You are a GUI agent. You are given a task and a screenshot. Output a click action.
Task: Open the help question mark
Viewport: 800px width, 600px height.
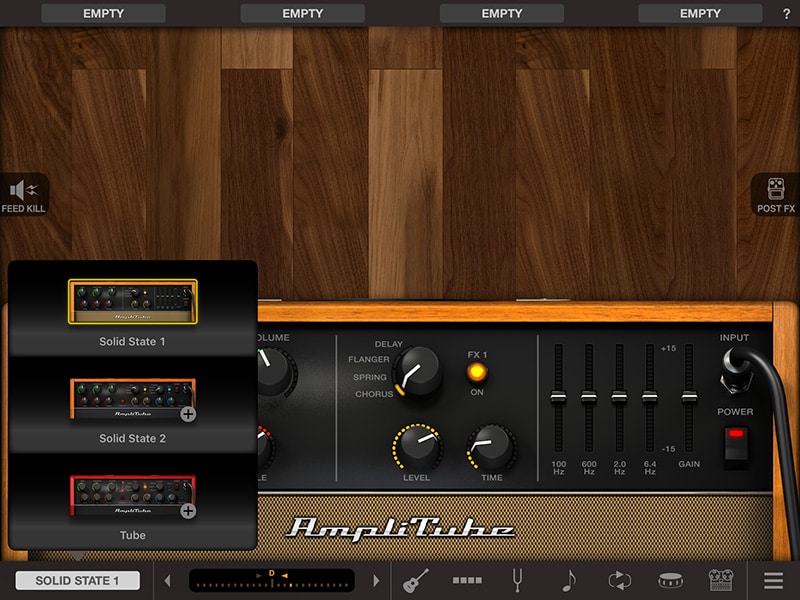point(786,14)
